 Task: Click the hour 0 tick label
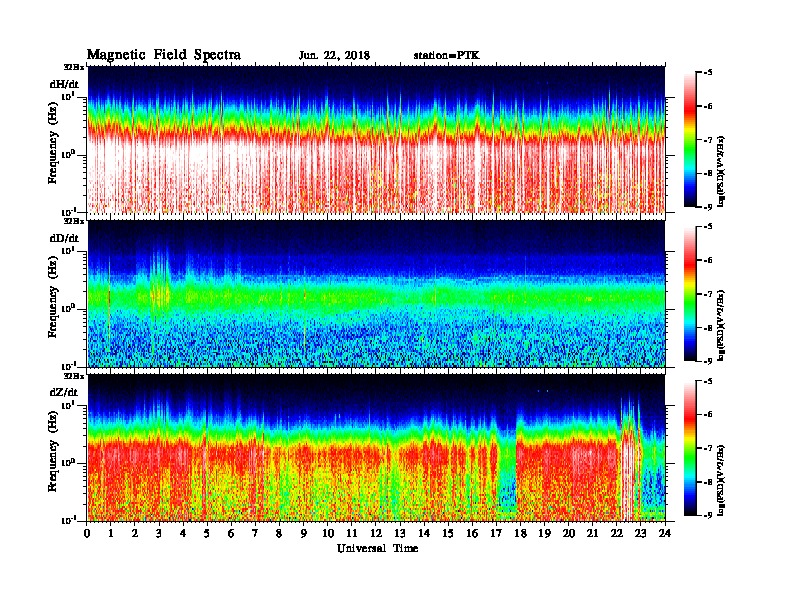tap(87, 534)
